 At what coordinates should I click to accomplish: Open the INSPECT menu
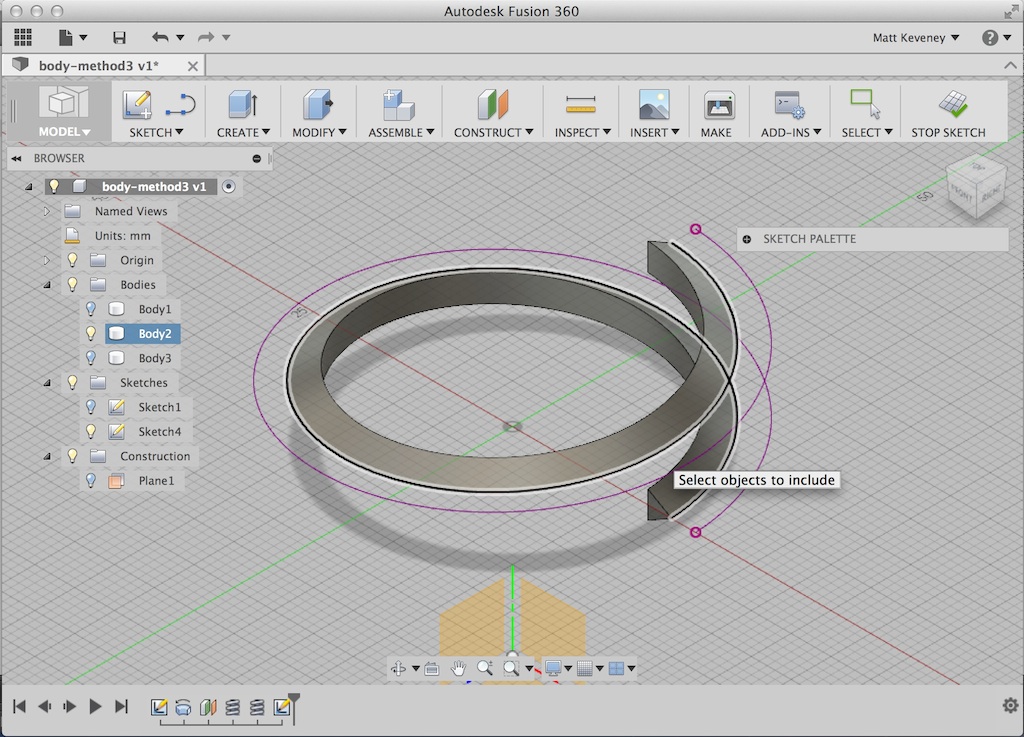(x=583, y=133)
